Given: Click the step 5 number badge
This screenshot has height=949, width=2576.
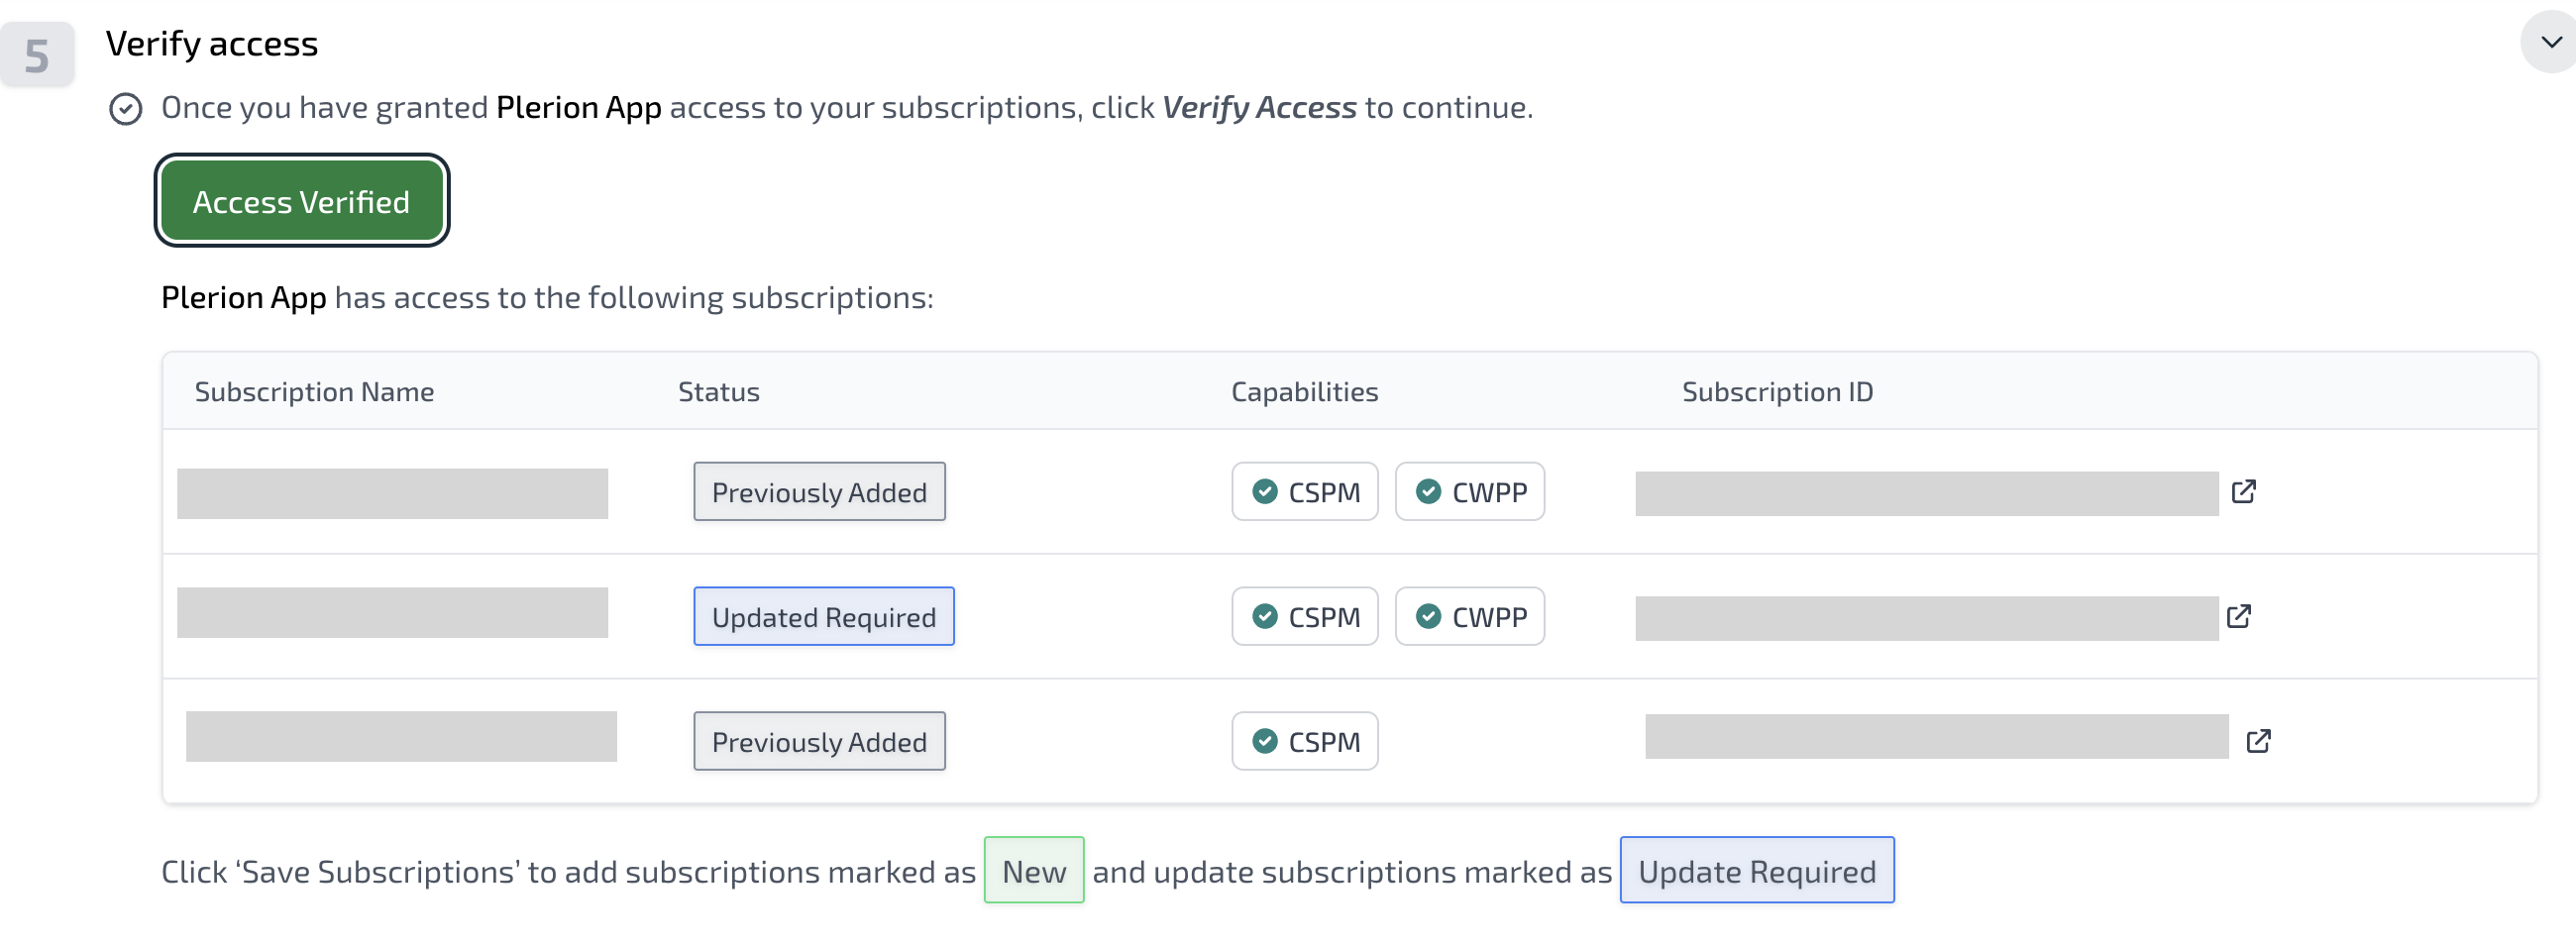Looking at the screenshot, I should point(37,55).
